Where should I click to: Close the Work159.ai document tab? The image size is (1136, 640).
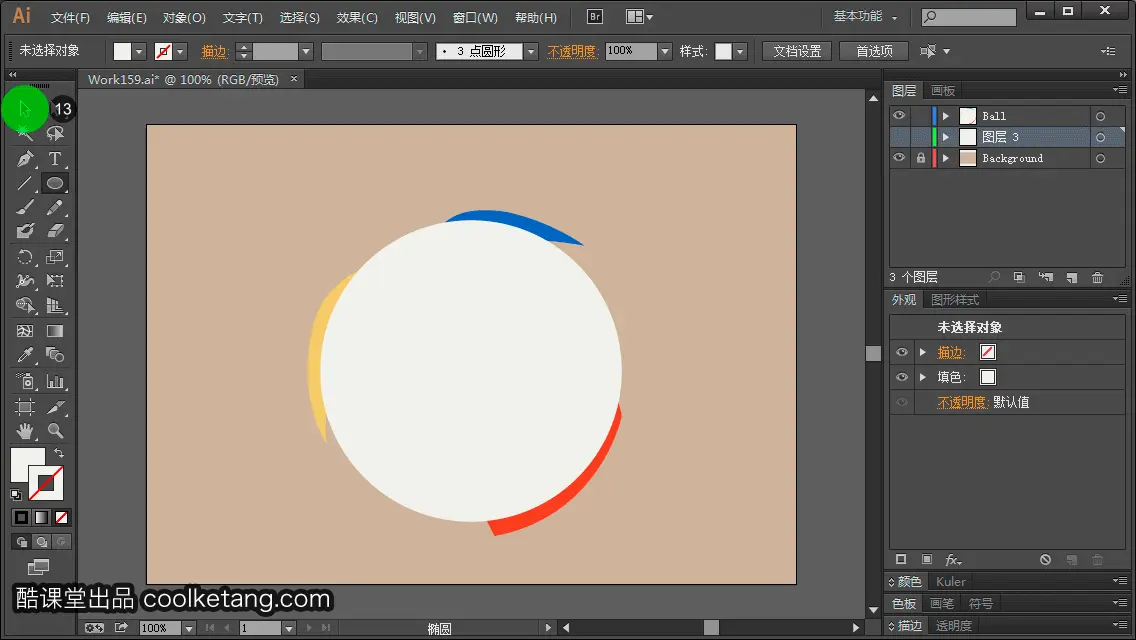(293, 79)
